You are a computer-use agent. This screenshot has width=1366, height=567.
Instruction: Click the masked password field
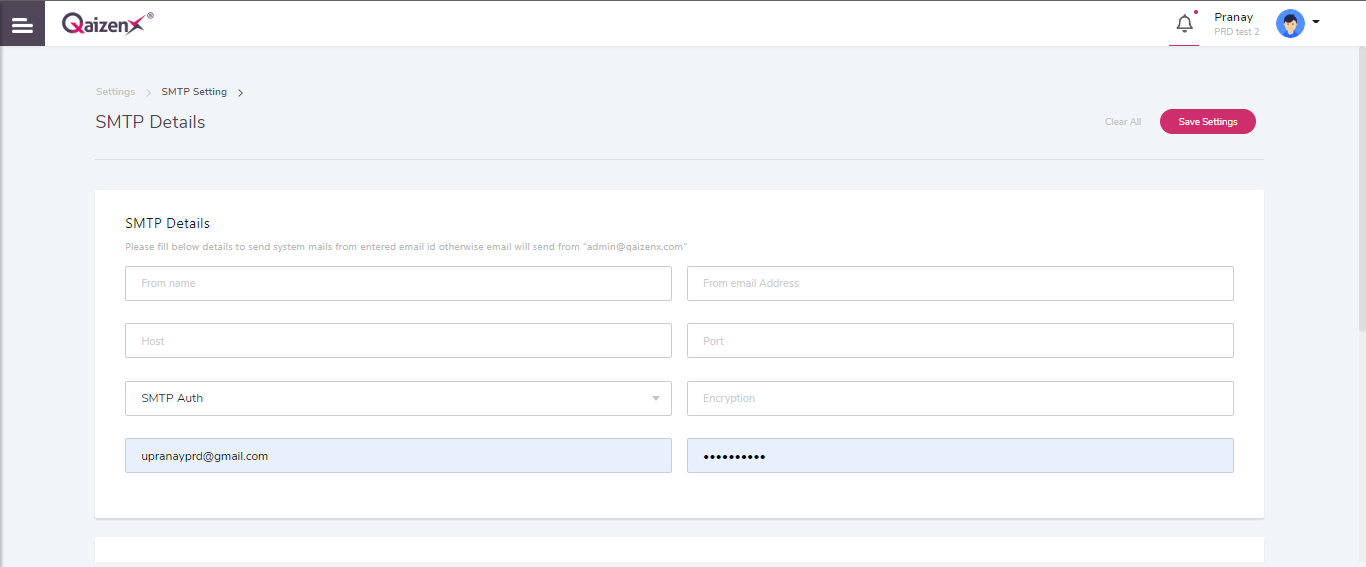pos(960,456)
